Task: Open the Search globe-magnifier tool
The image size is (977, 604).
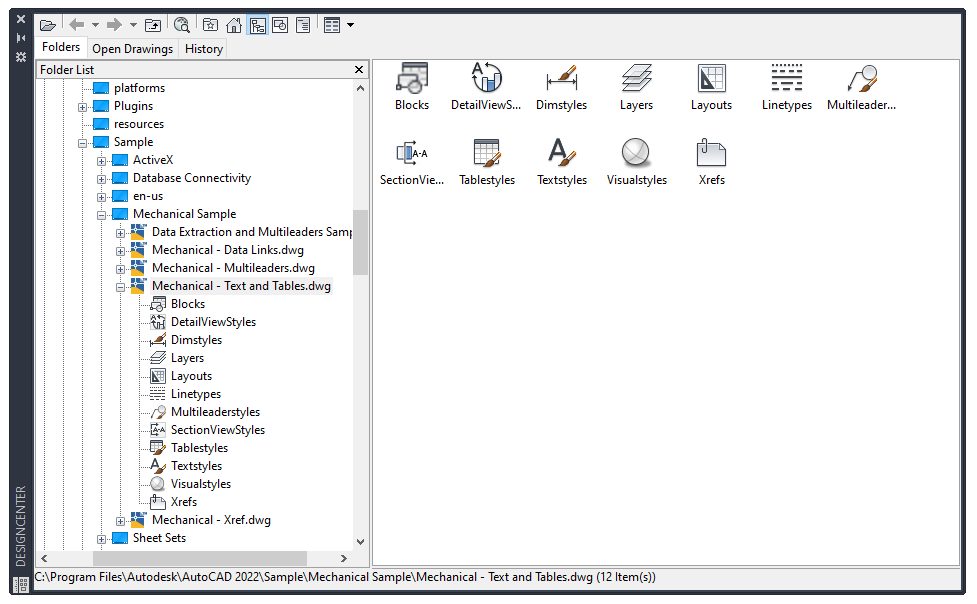Action: [182, 26]
